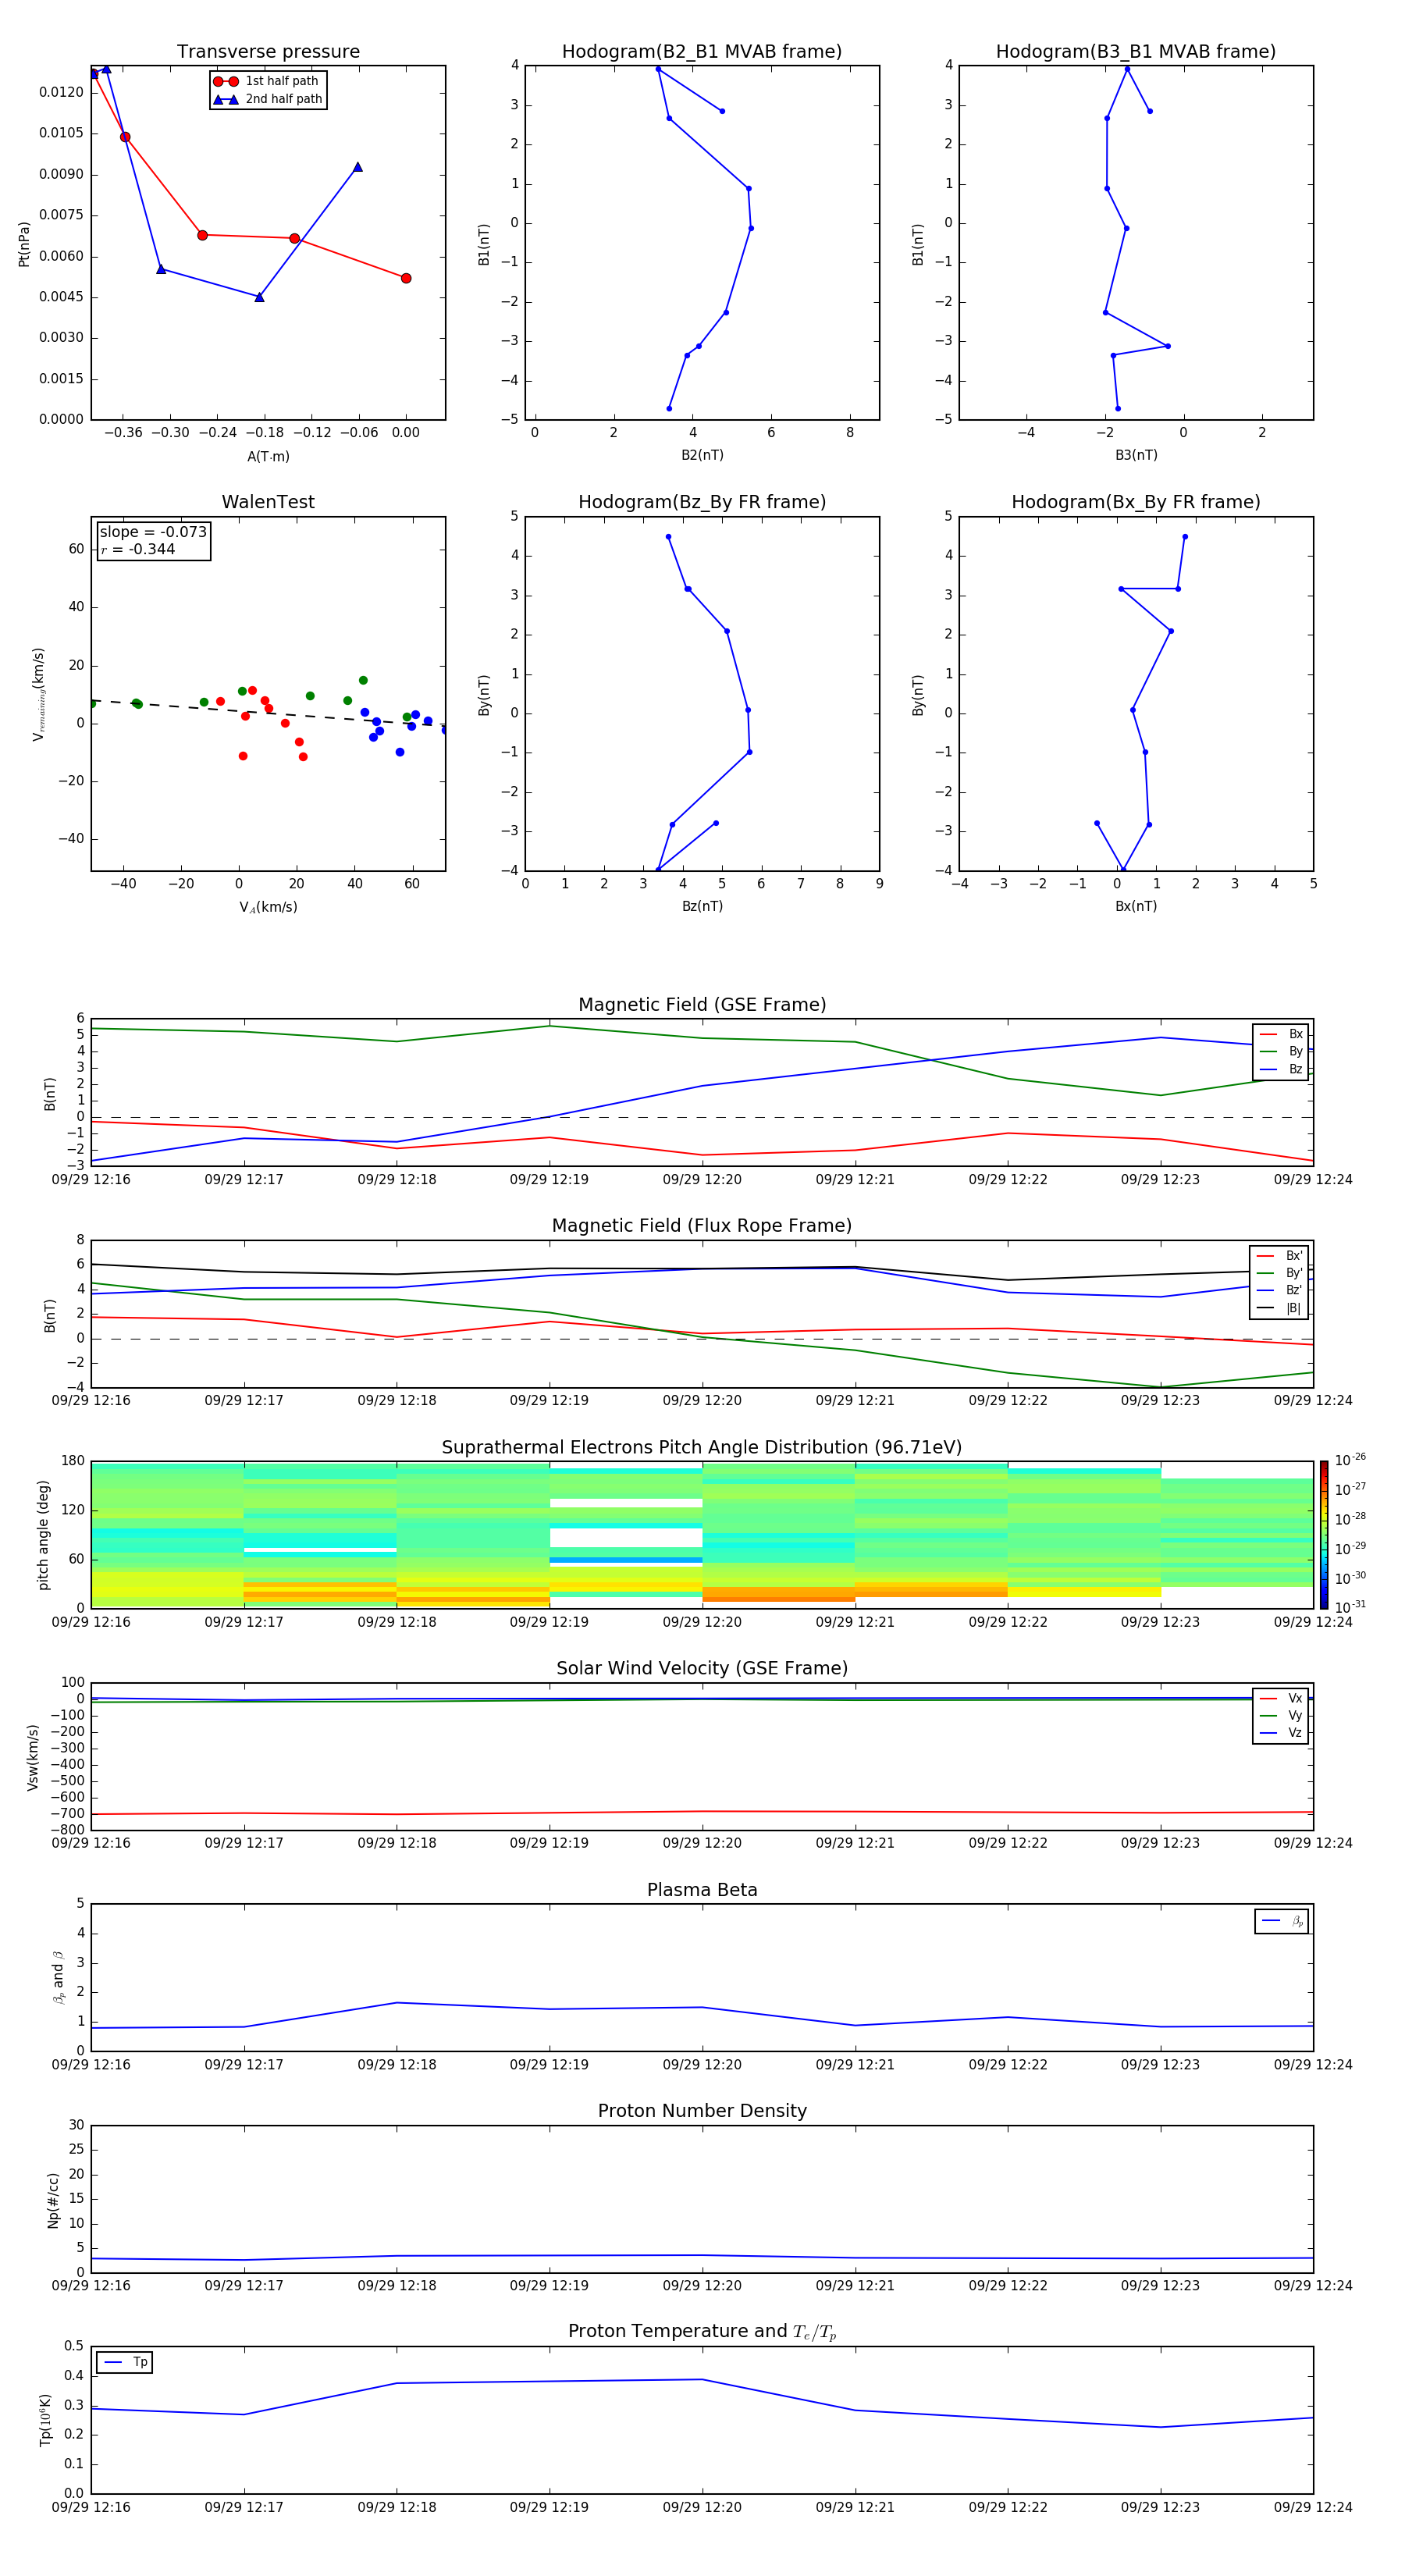Viewport: 1405px width, 2576px height.
Task: Click the "Hodogram(B2_B1 MVAB frame)" title
Action: pyautogui.click(x=702, y=52)
